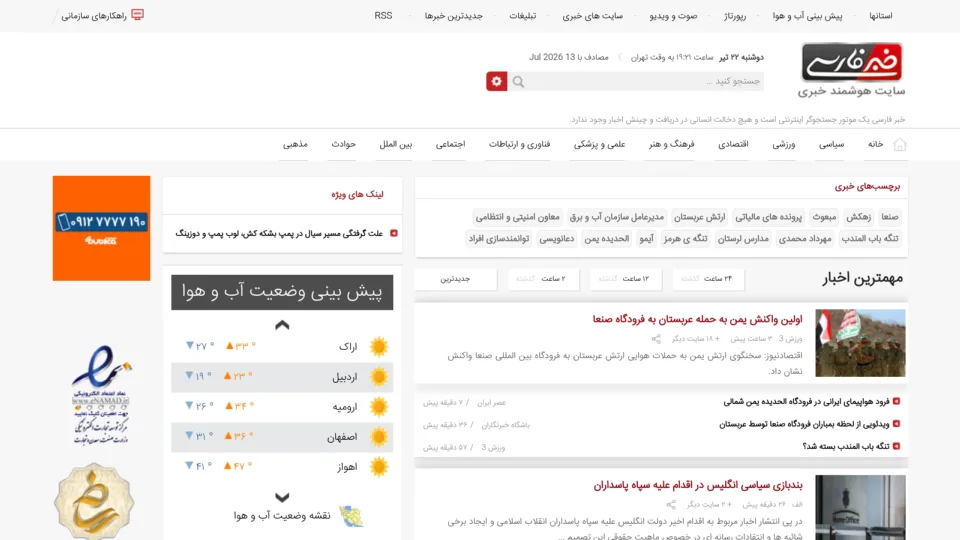Click the مهرداد محمدی news tag
The image size is (960, 540).
805,239
